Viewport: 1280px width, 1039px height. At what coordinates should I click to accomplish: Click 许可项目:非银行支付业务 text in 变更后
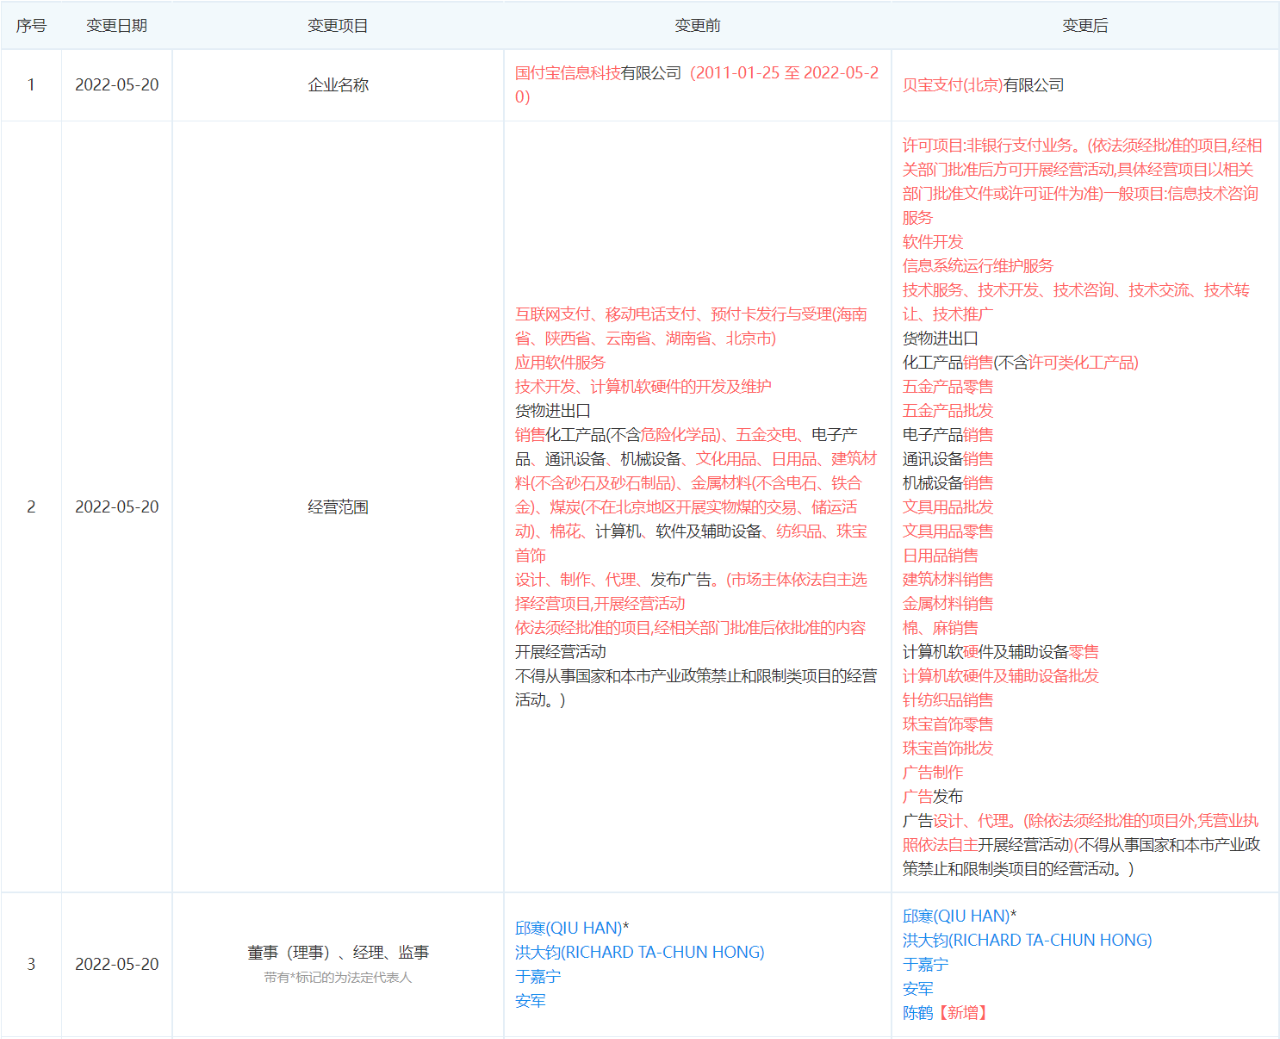click(x=990, y=145)
